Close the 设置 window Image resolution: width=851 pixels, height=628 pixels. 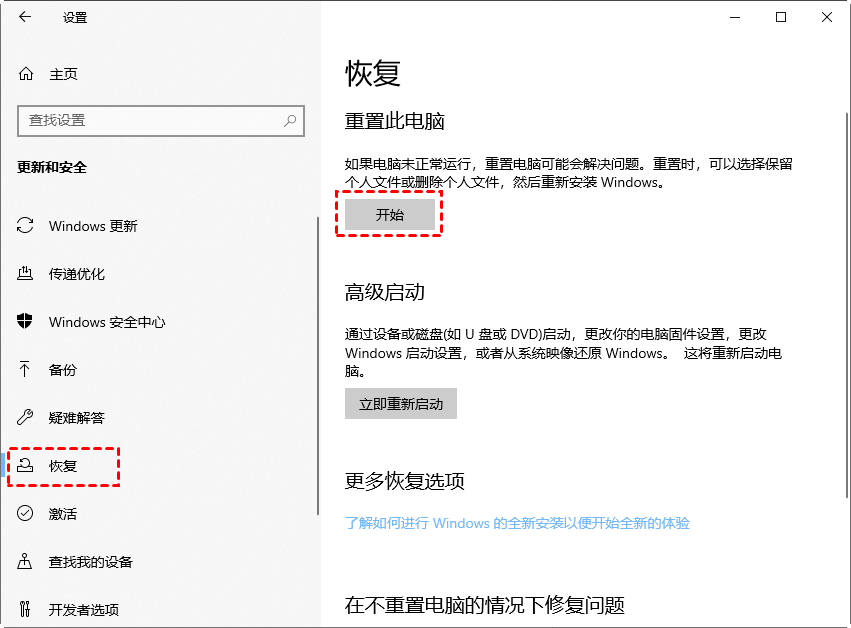pos(827,17)
